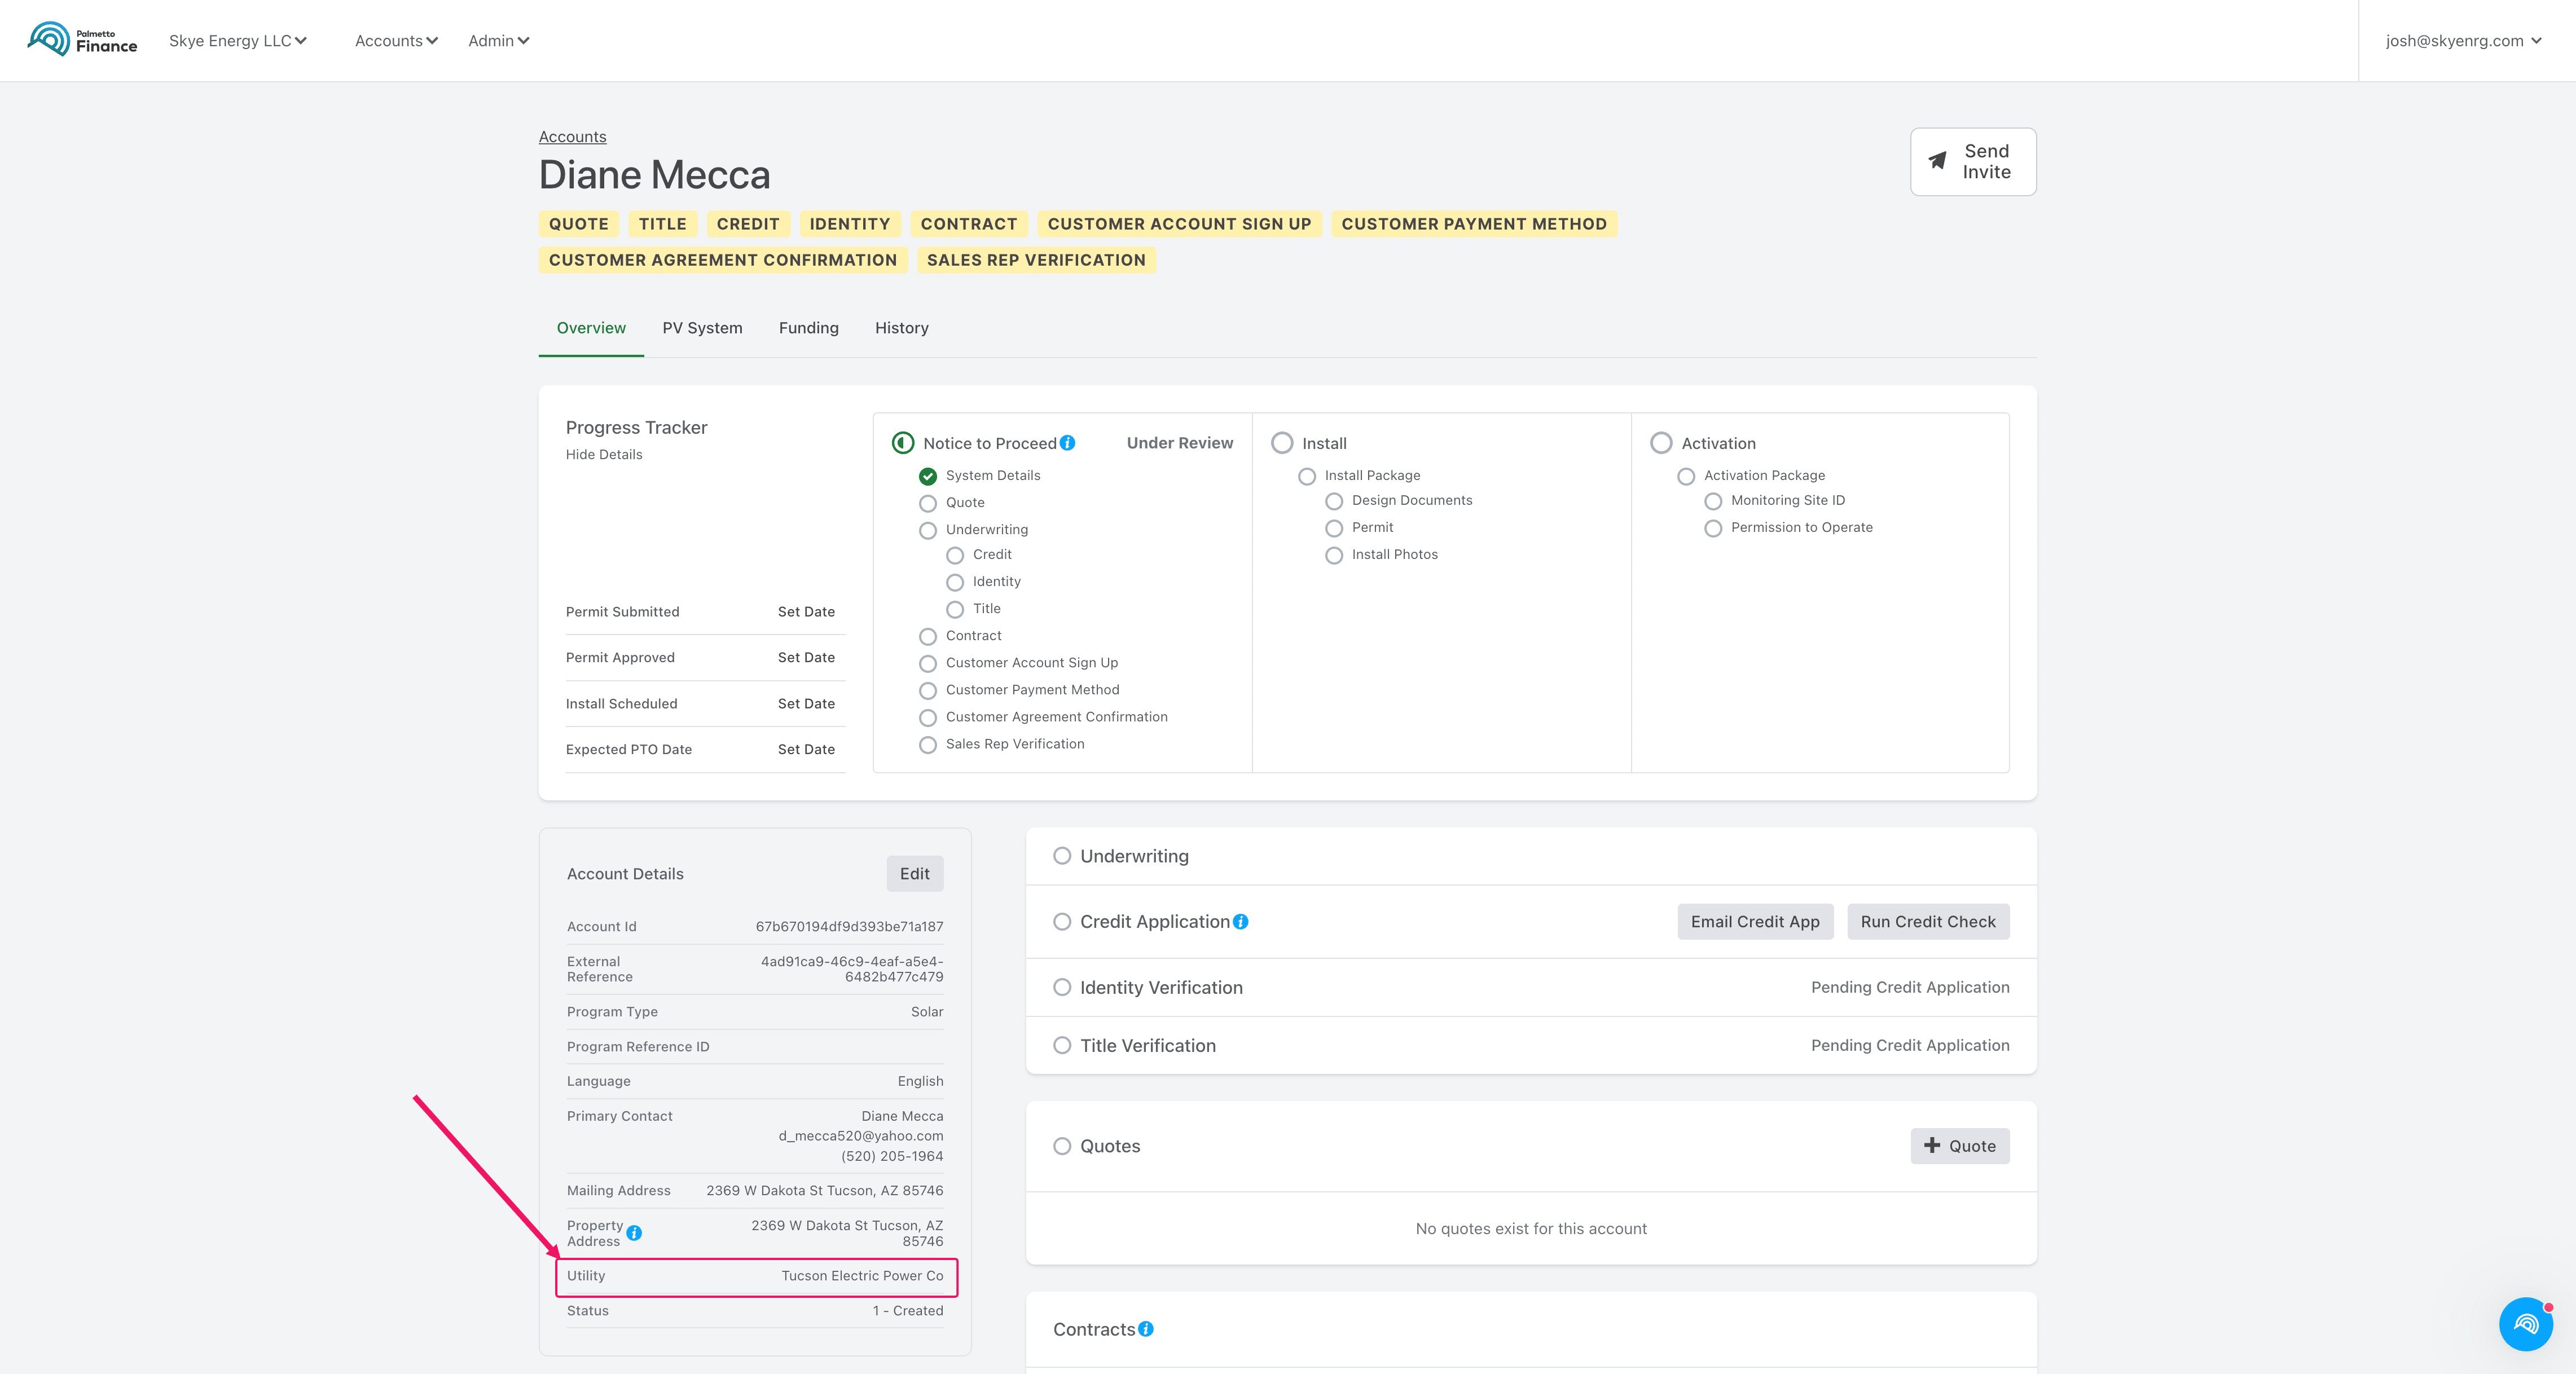Switch to the Overview tab

tap(591, 328)
